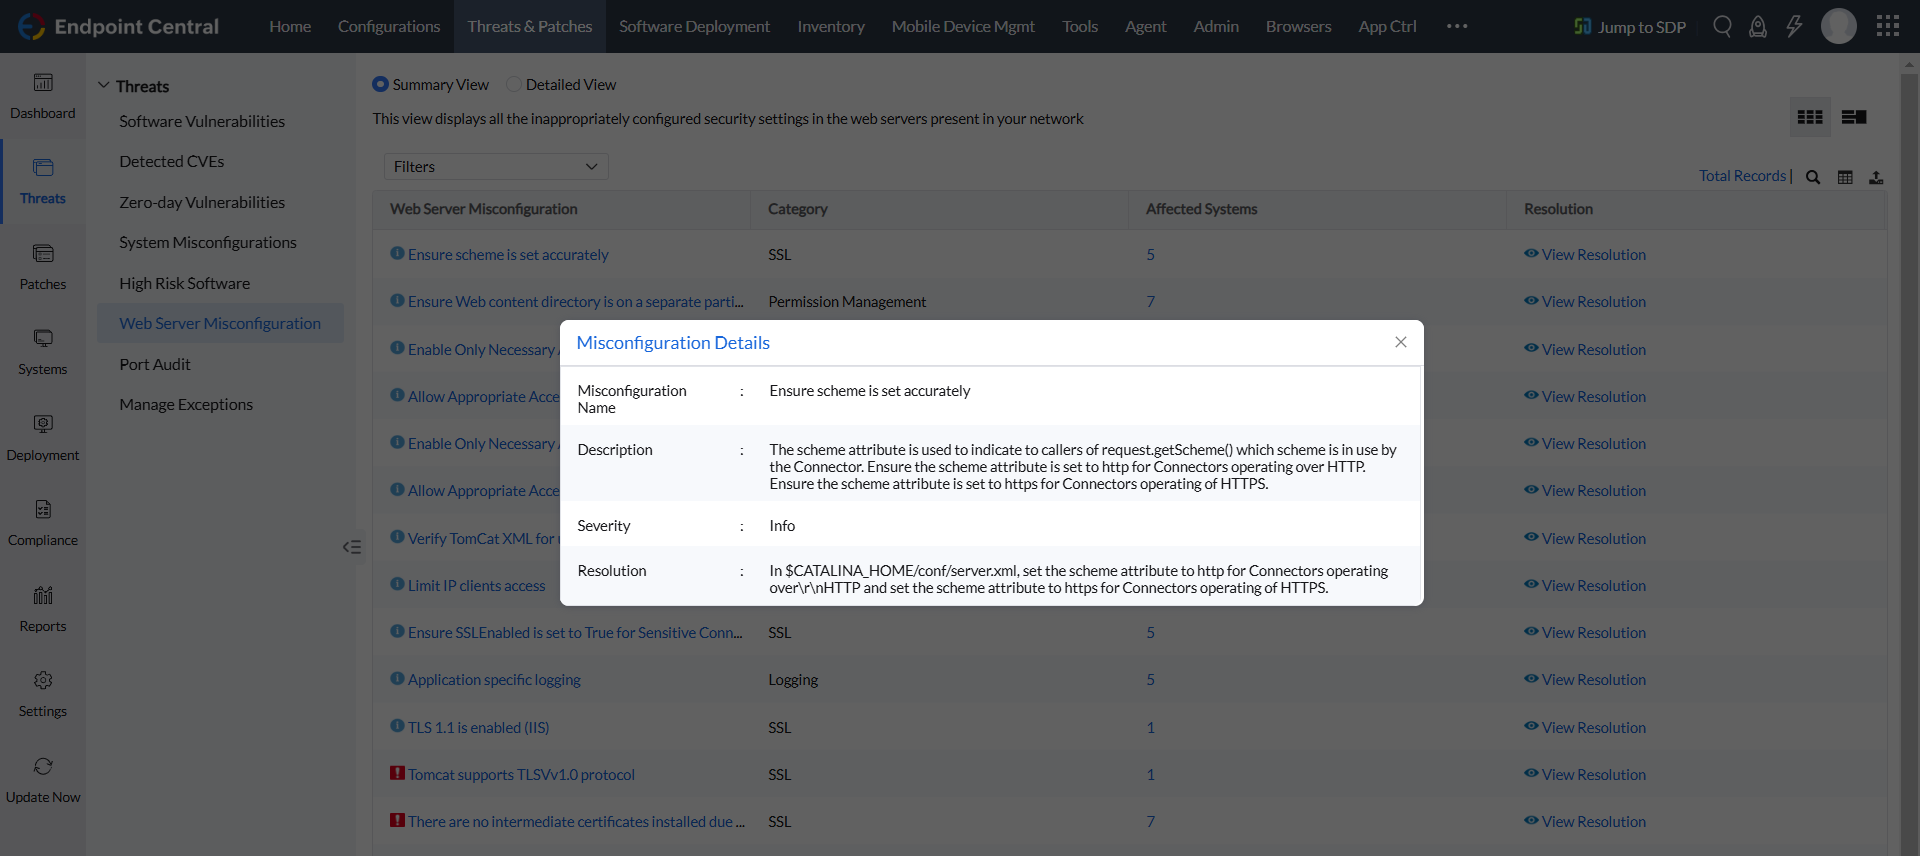
Task: Open the Software Deployment menu
Action: click(x=694, y=26)
